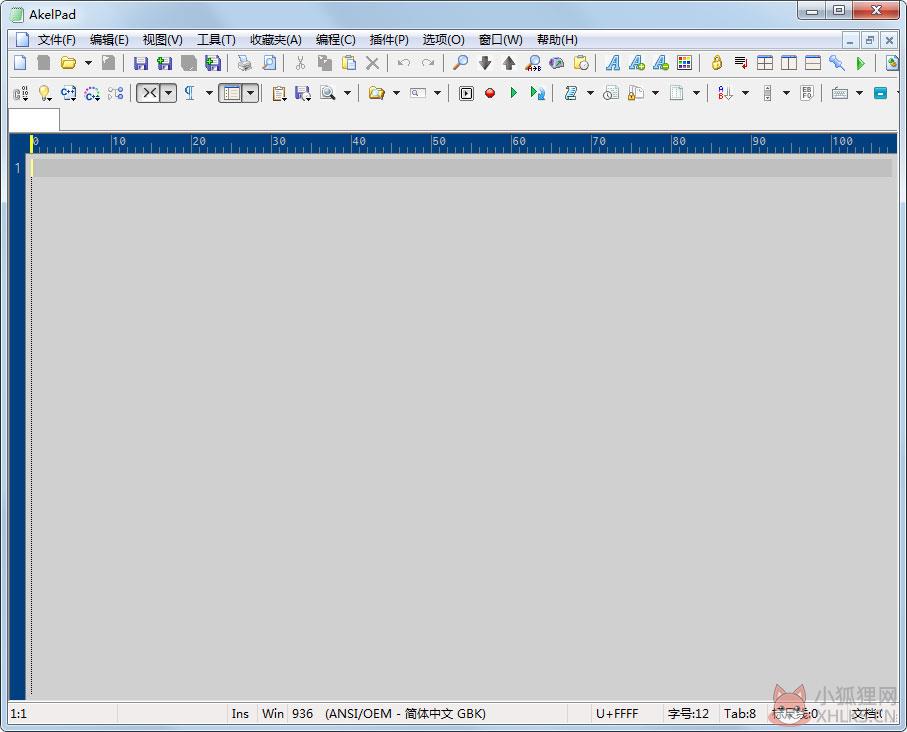Click the open folder icon
Screen dimensions: 907x732
pos(68,62)
